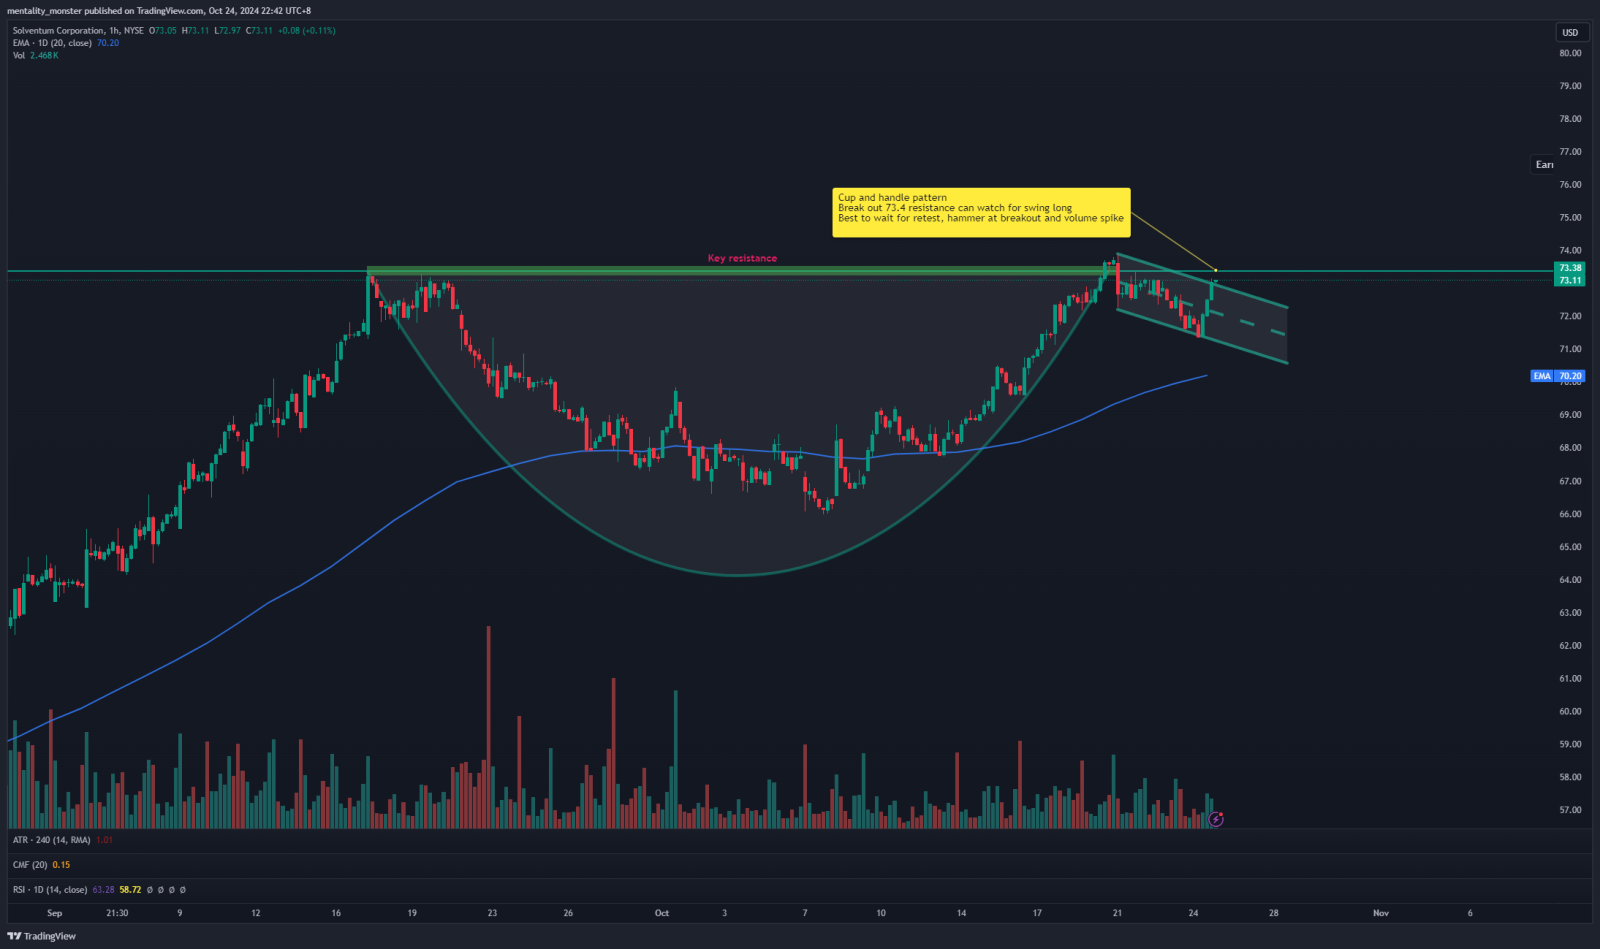Click the blue EMA 70.20 axis label

coord(1557,376)
